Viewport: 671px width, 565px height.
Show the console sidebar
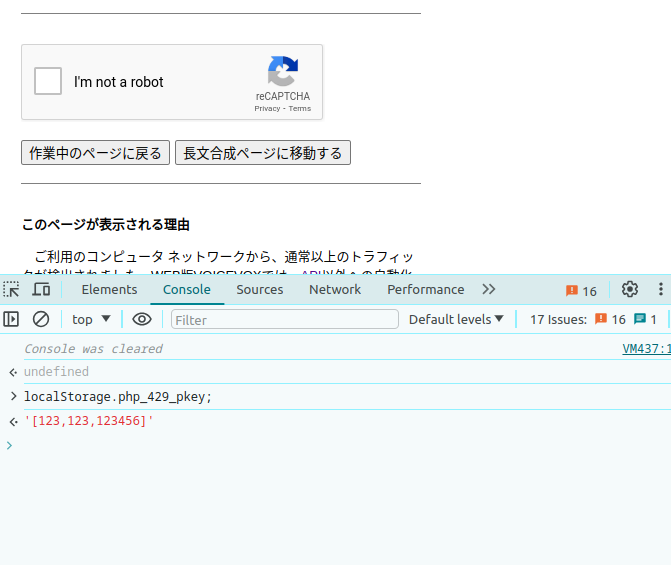12,319
